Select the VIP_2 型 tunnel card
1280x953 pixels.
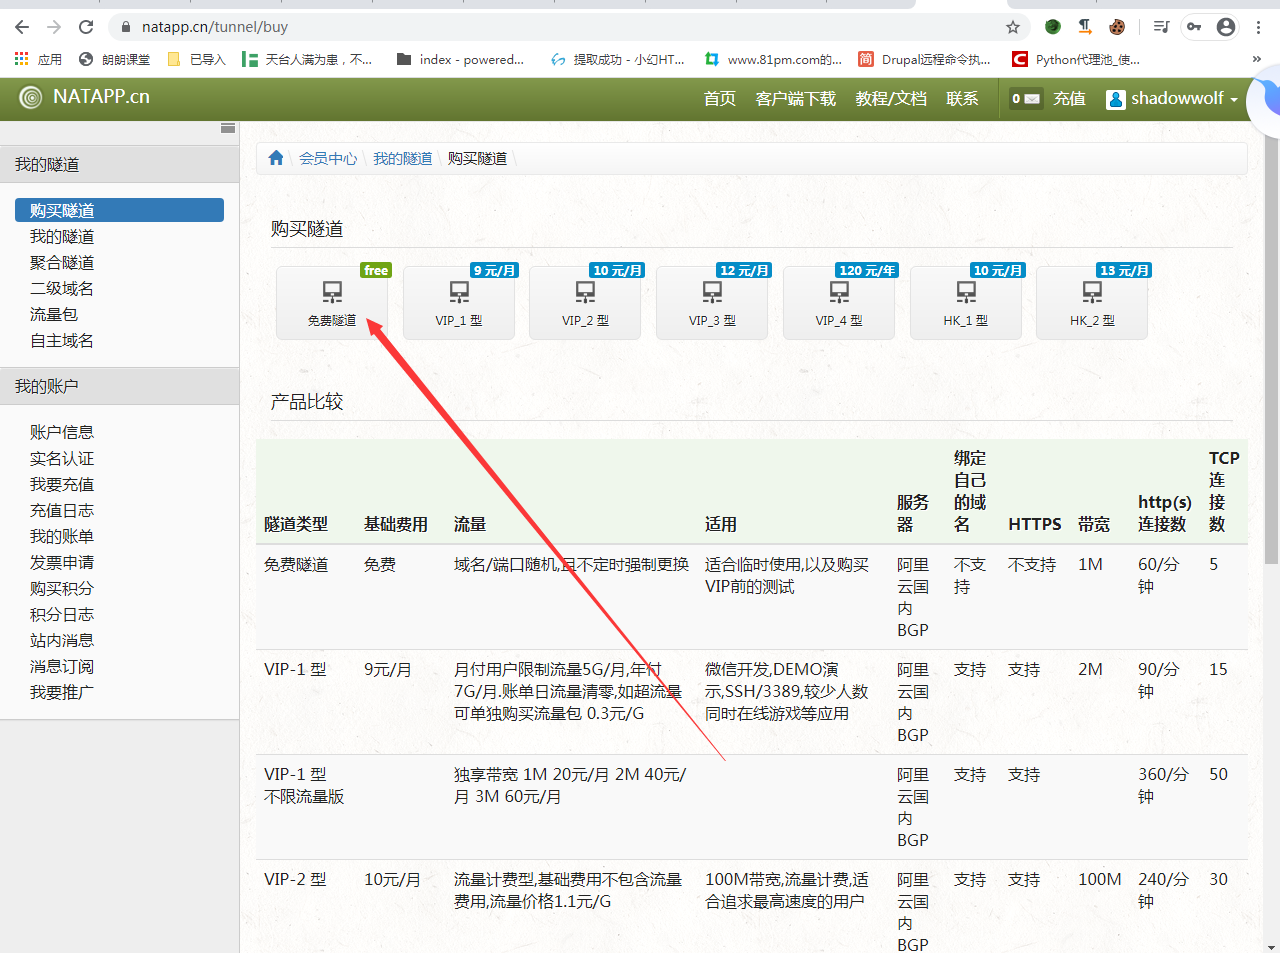point(585,303)
